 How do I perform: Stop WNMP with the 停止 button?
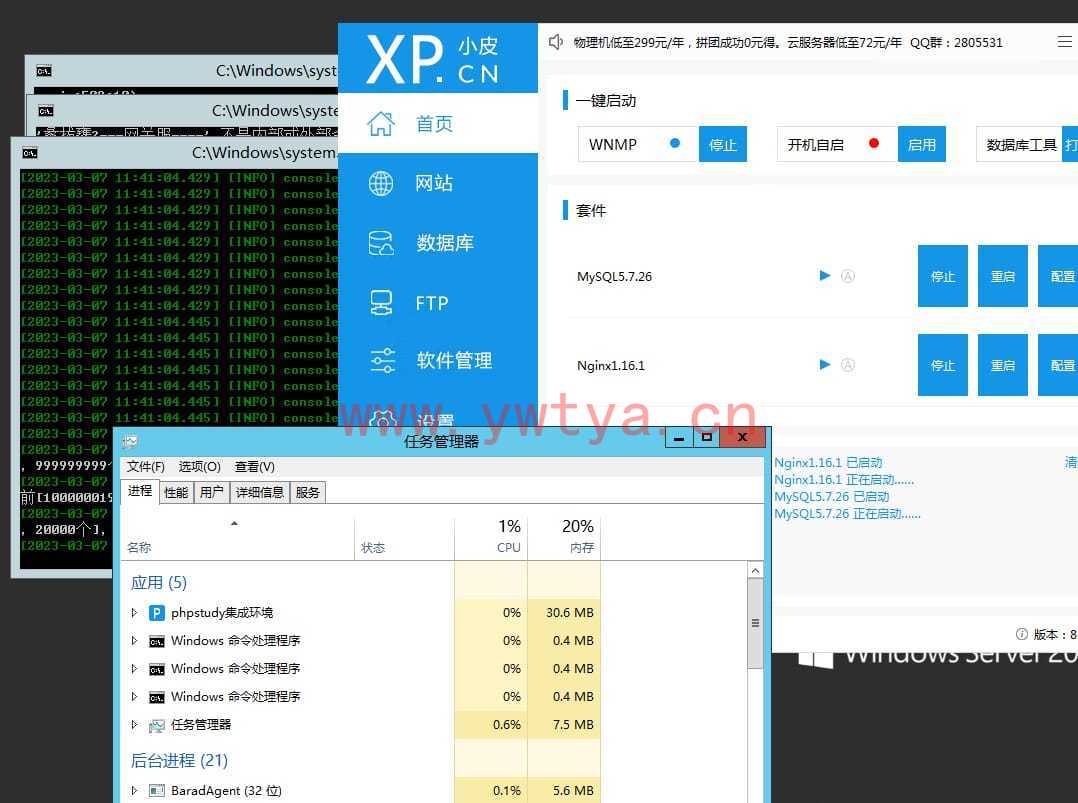tap(723, 144)
